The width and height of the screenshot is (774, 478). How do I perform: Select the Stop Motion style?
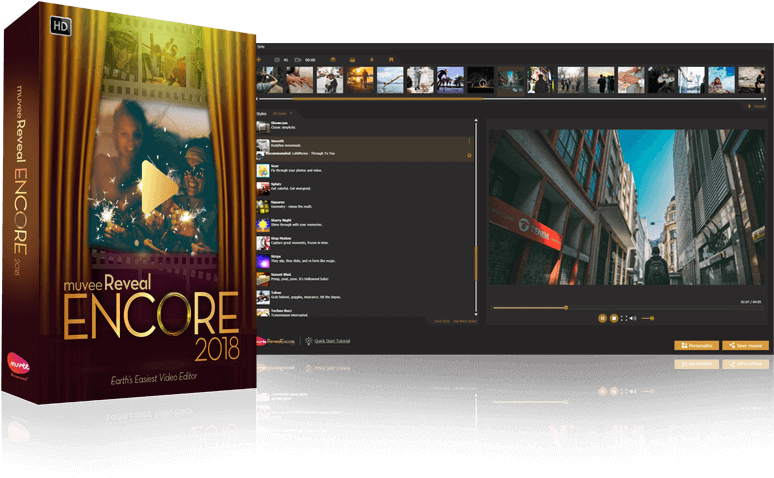[x=364, y=242]
